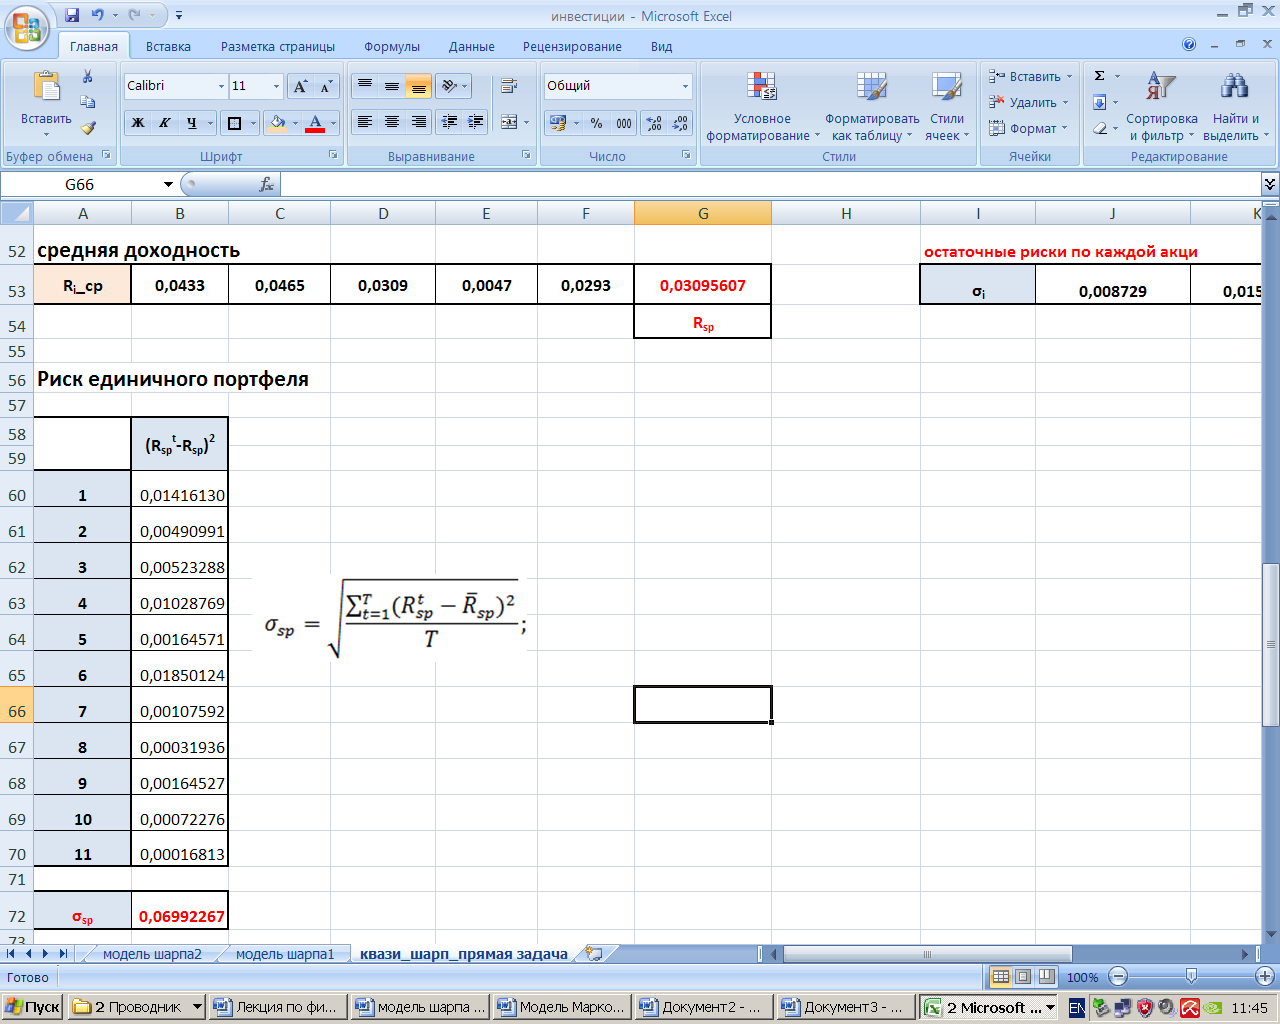Decrease decimal places
1280x1024 pixels.
[680, 123]
